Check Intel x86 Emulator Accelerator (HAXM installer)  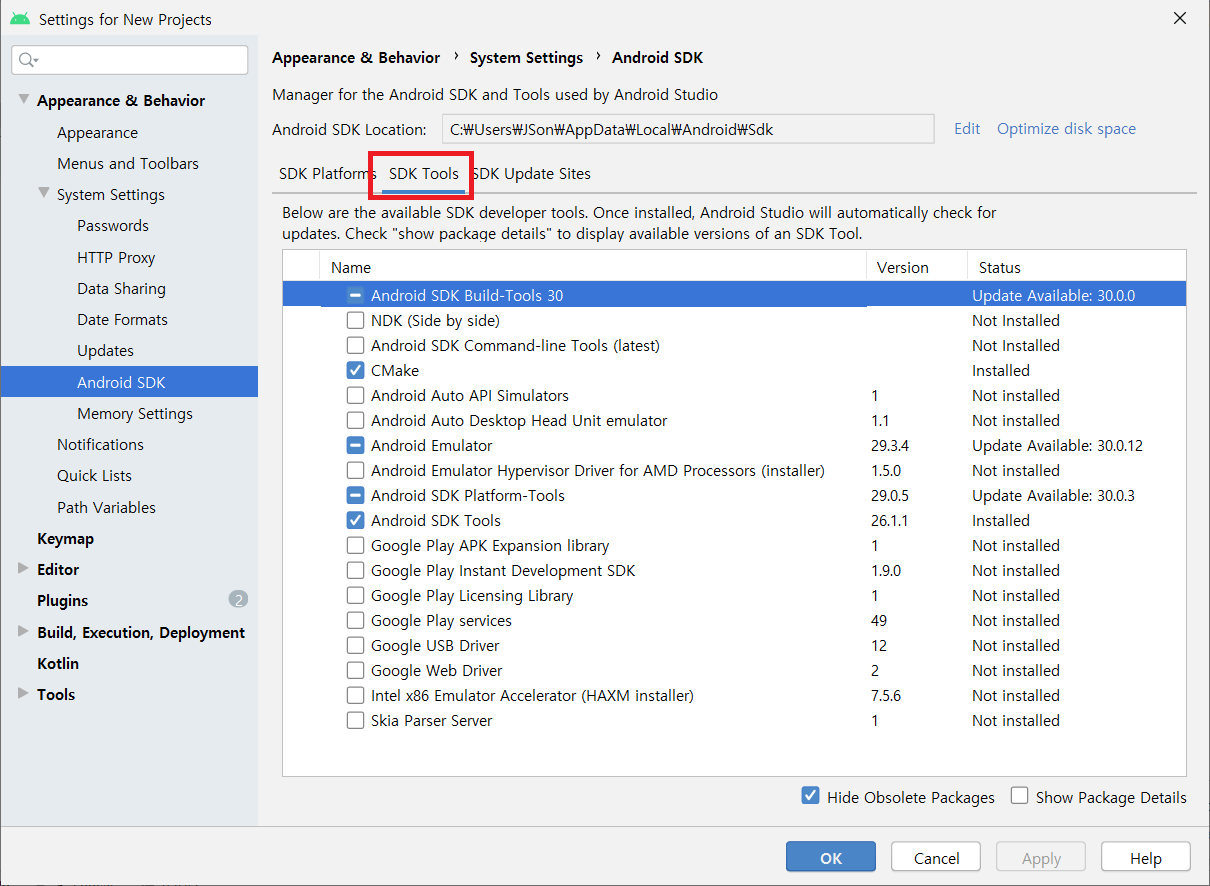pos(355,696)
